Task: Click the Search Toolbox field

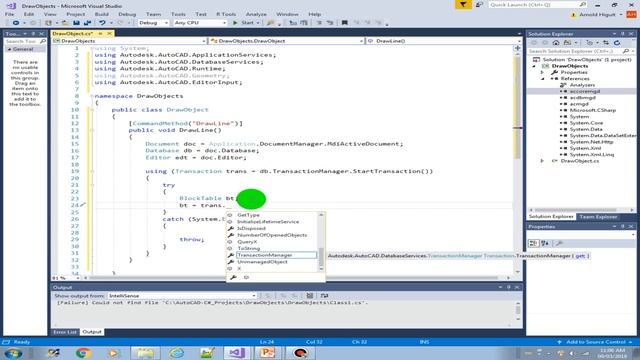Action: 24,41
